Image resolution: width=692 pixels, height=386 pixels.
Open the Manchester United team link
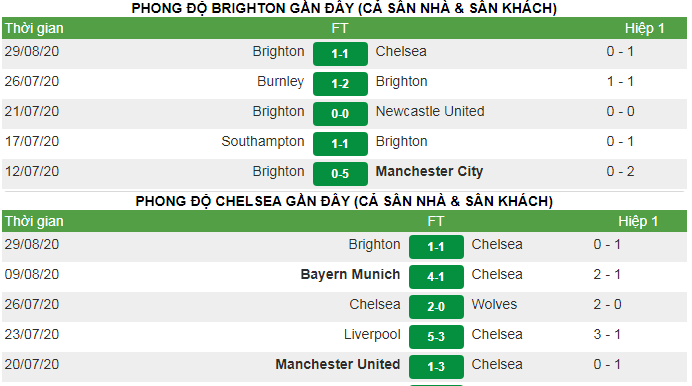338,364
